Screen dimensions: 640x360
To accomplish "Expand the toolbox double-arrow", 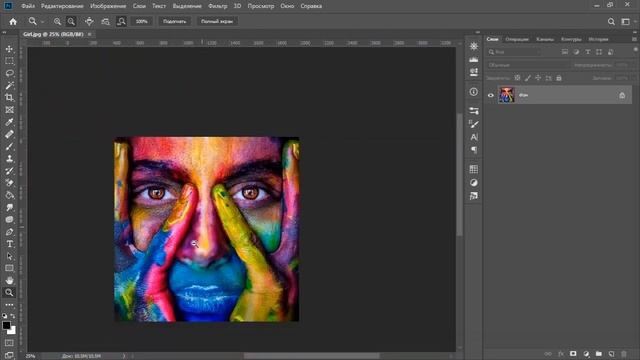I will (x=4, y=32).
